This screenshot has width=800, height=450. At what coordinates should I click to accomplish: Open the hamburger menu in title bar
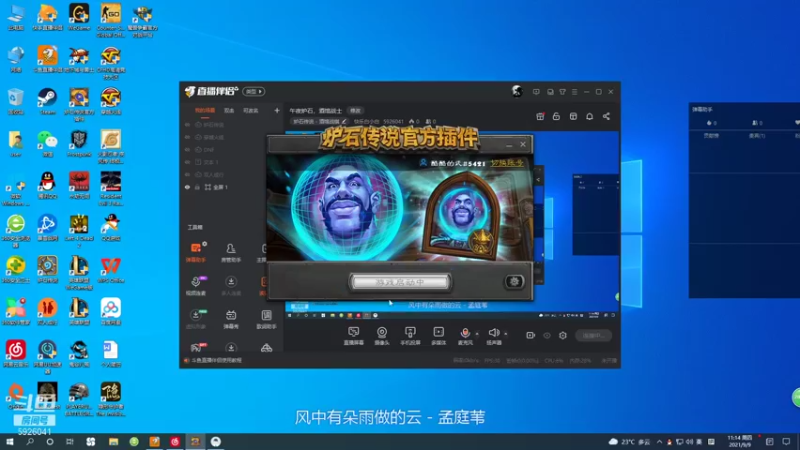tap(574, 92)
